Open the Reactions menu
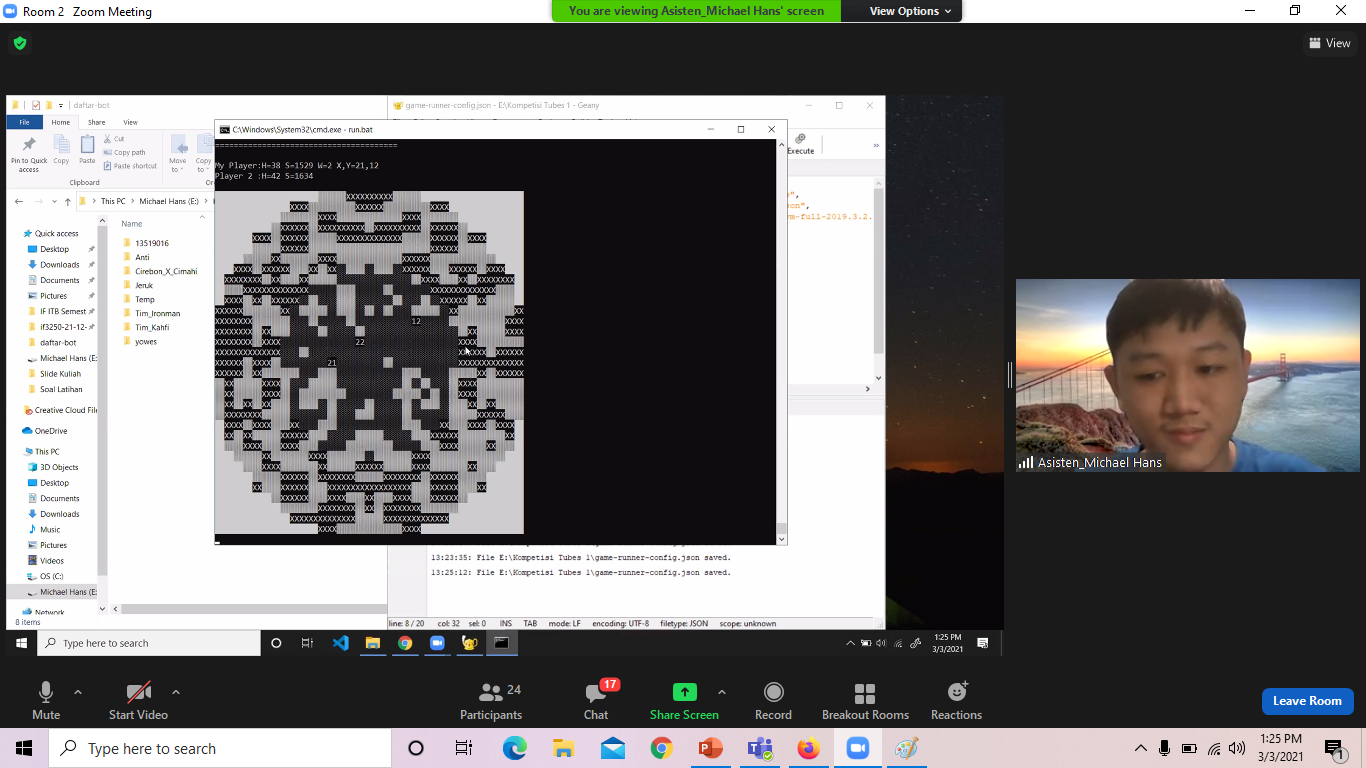The height and width of the screenshot is (768, 1366). [956, 700]
